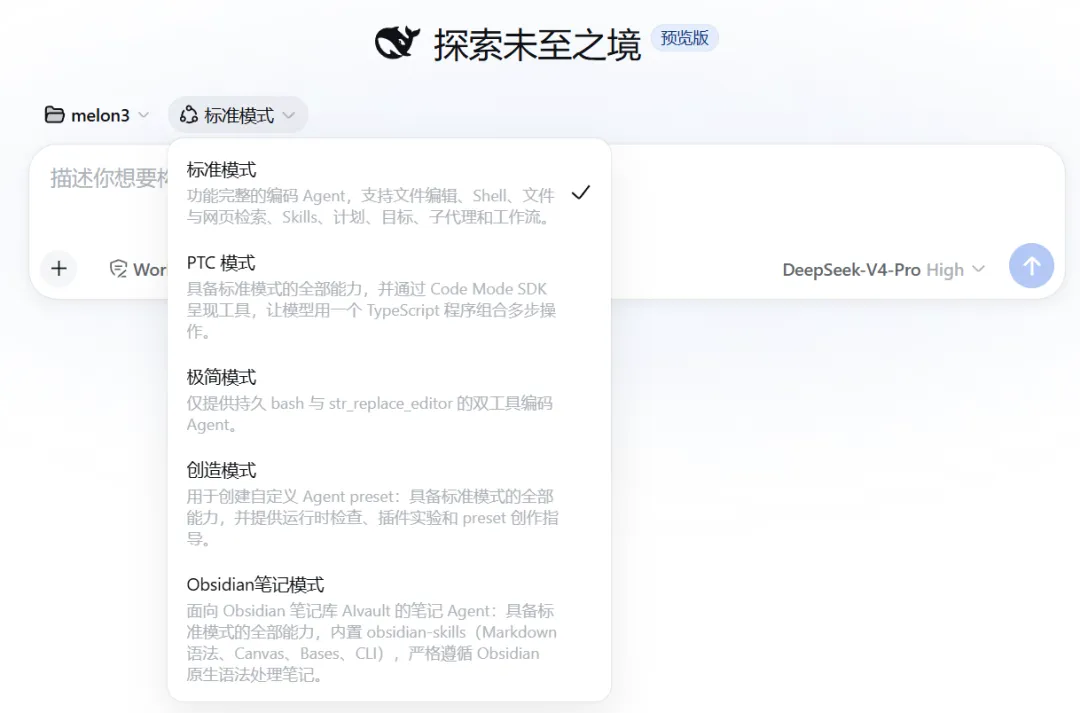1080x713 pixels.
Task: Collapse the 标准模式 mode selector
Action: (x=238, y=115)
